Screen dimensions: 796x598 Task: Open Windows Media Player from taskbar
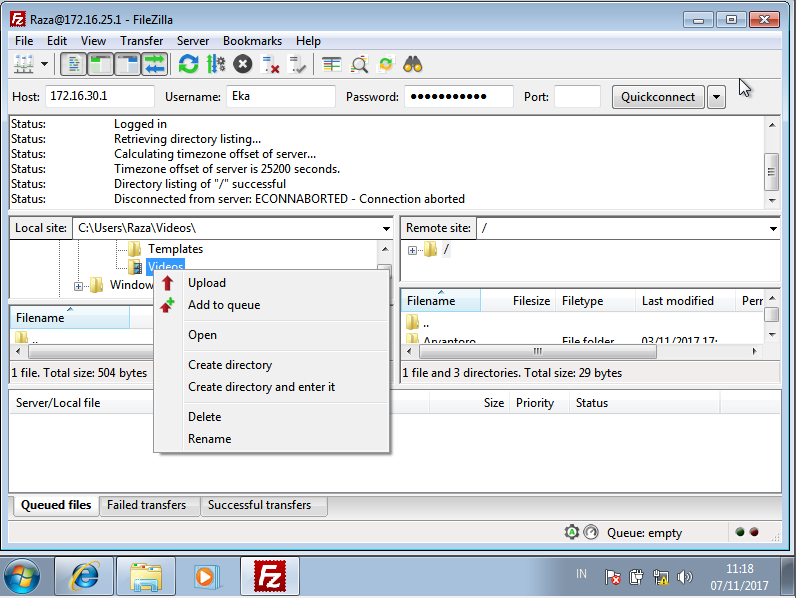pyautogui.click(x=207, y=576)
